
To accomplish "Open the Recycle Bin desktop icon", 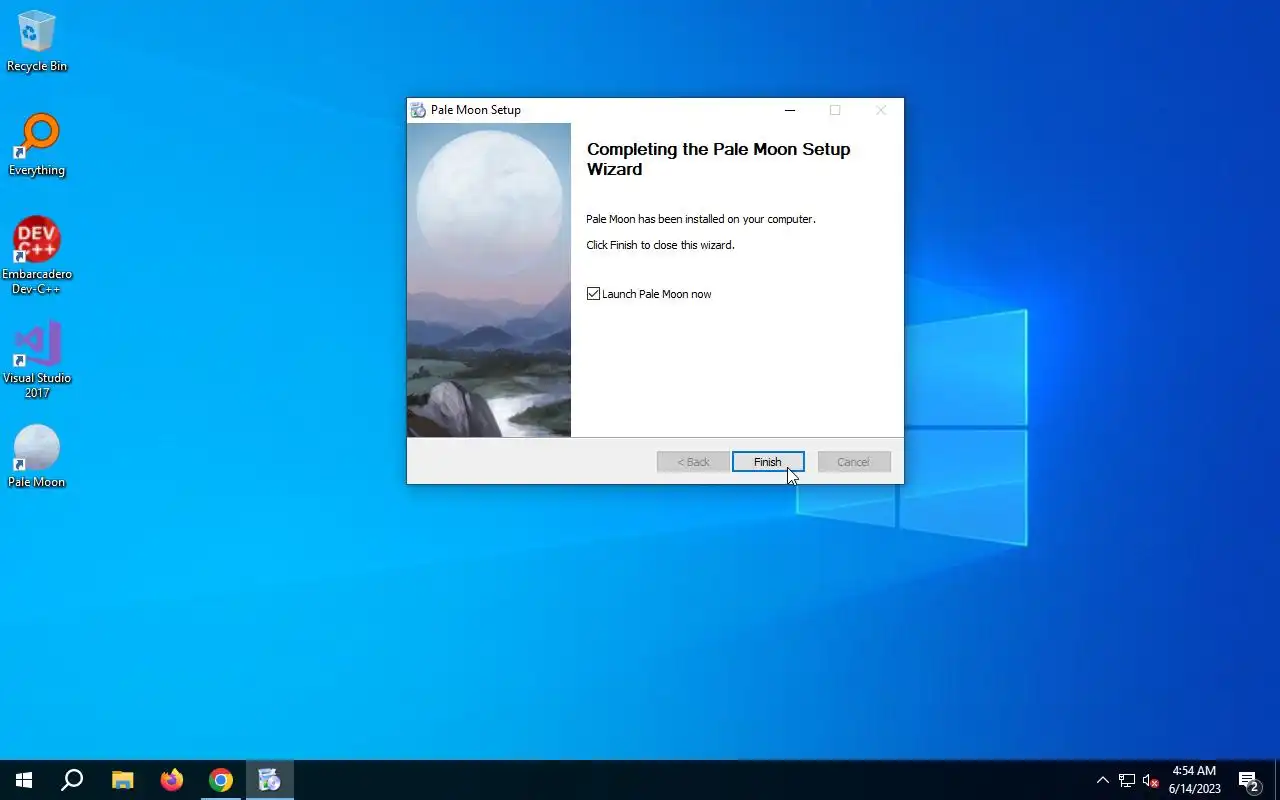I will [x=37, y=42].
